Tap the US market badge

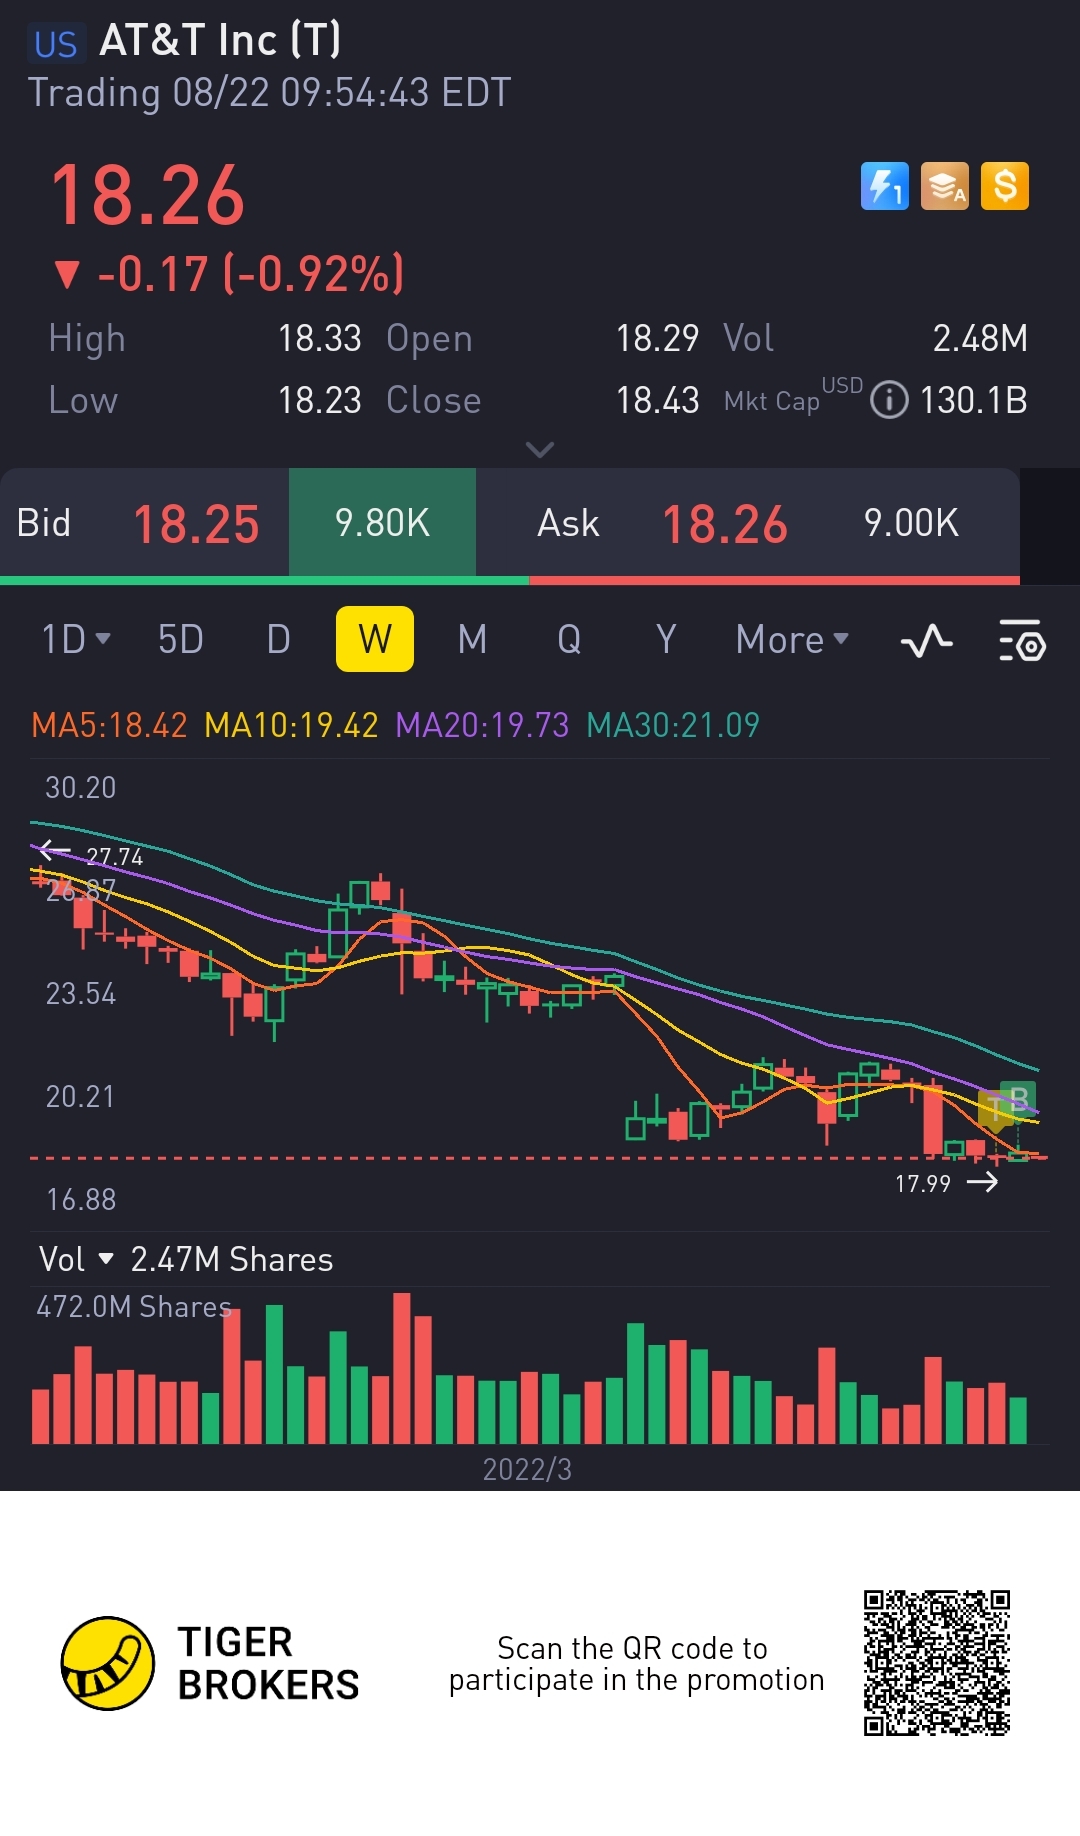[55, 44]
